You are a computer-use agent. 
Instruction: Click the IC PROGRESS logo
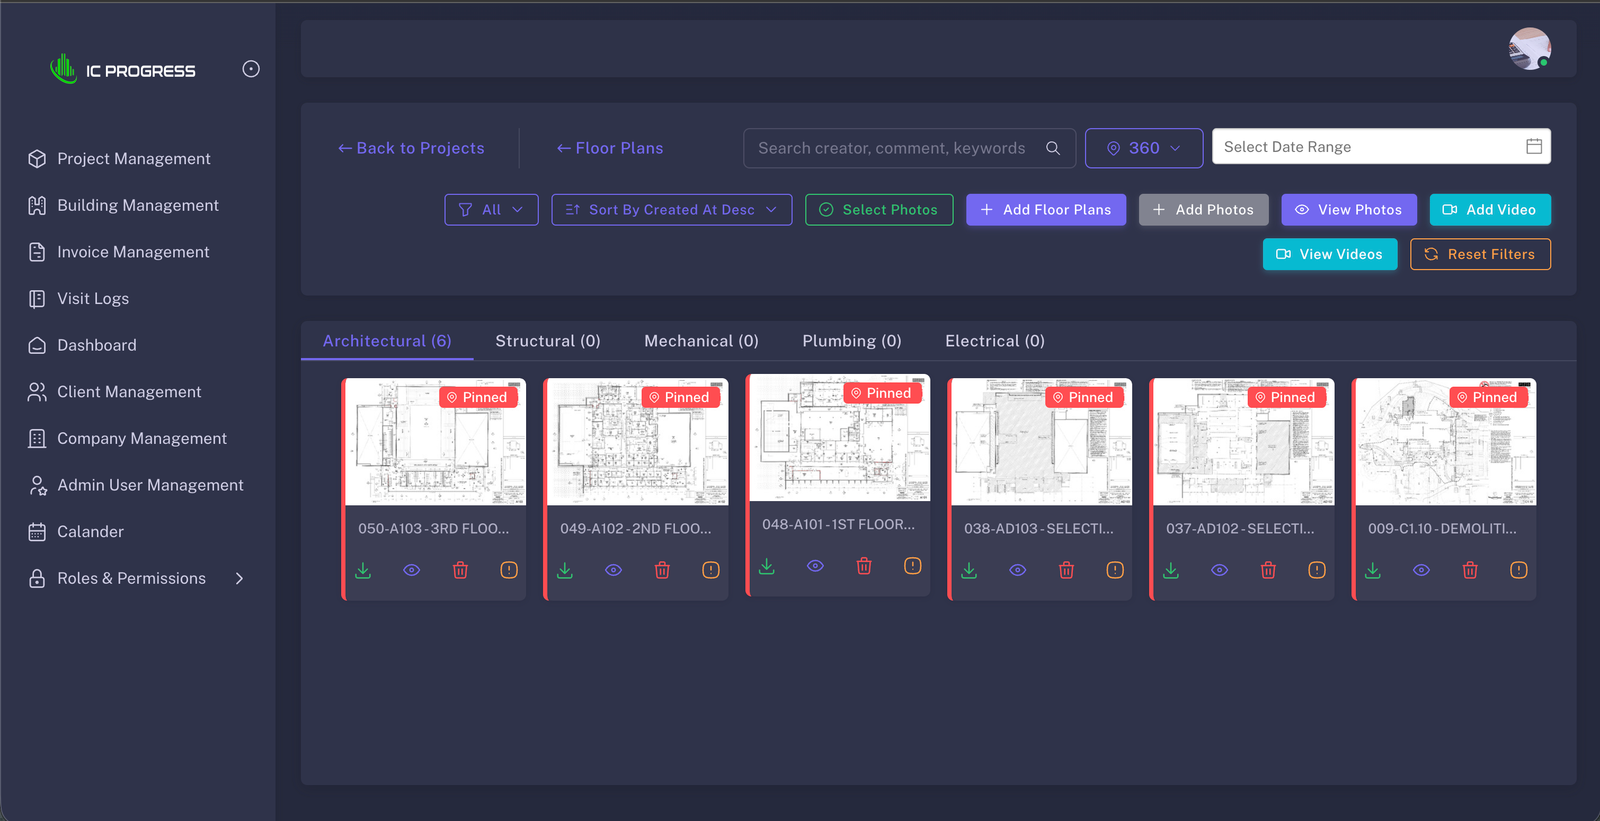point(122,70)
